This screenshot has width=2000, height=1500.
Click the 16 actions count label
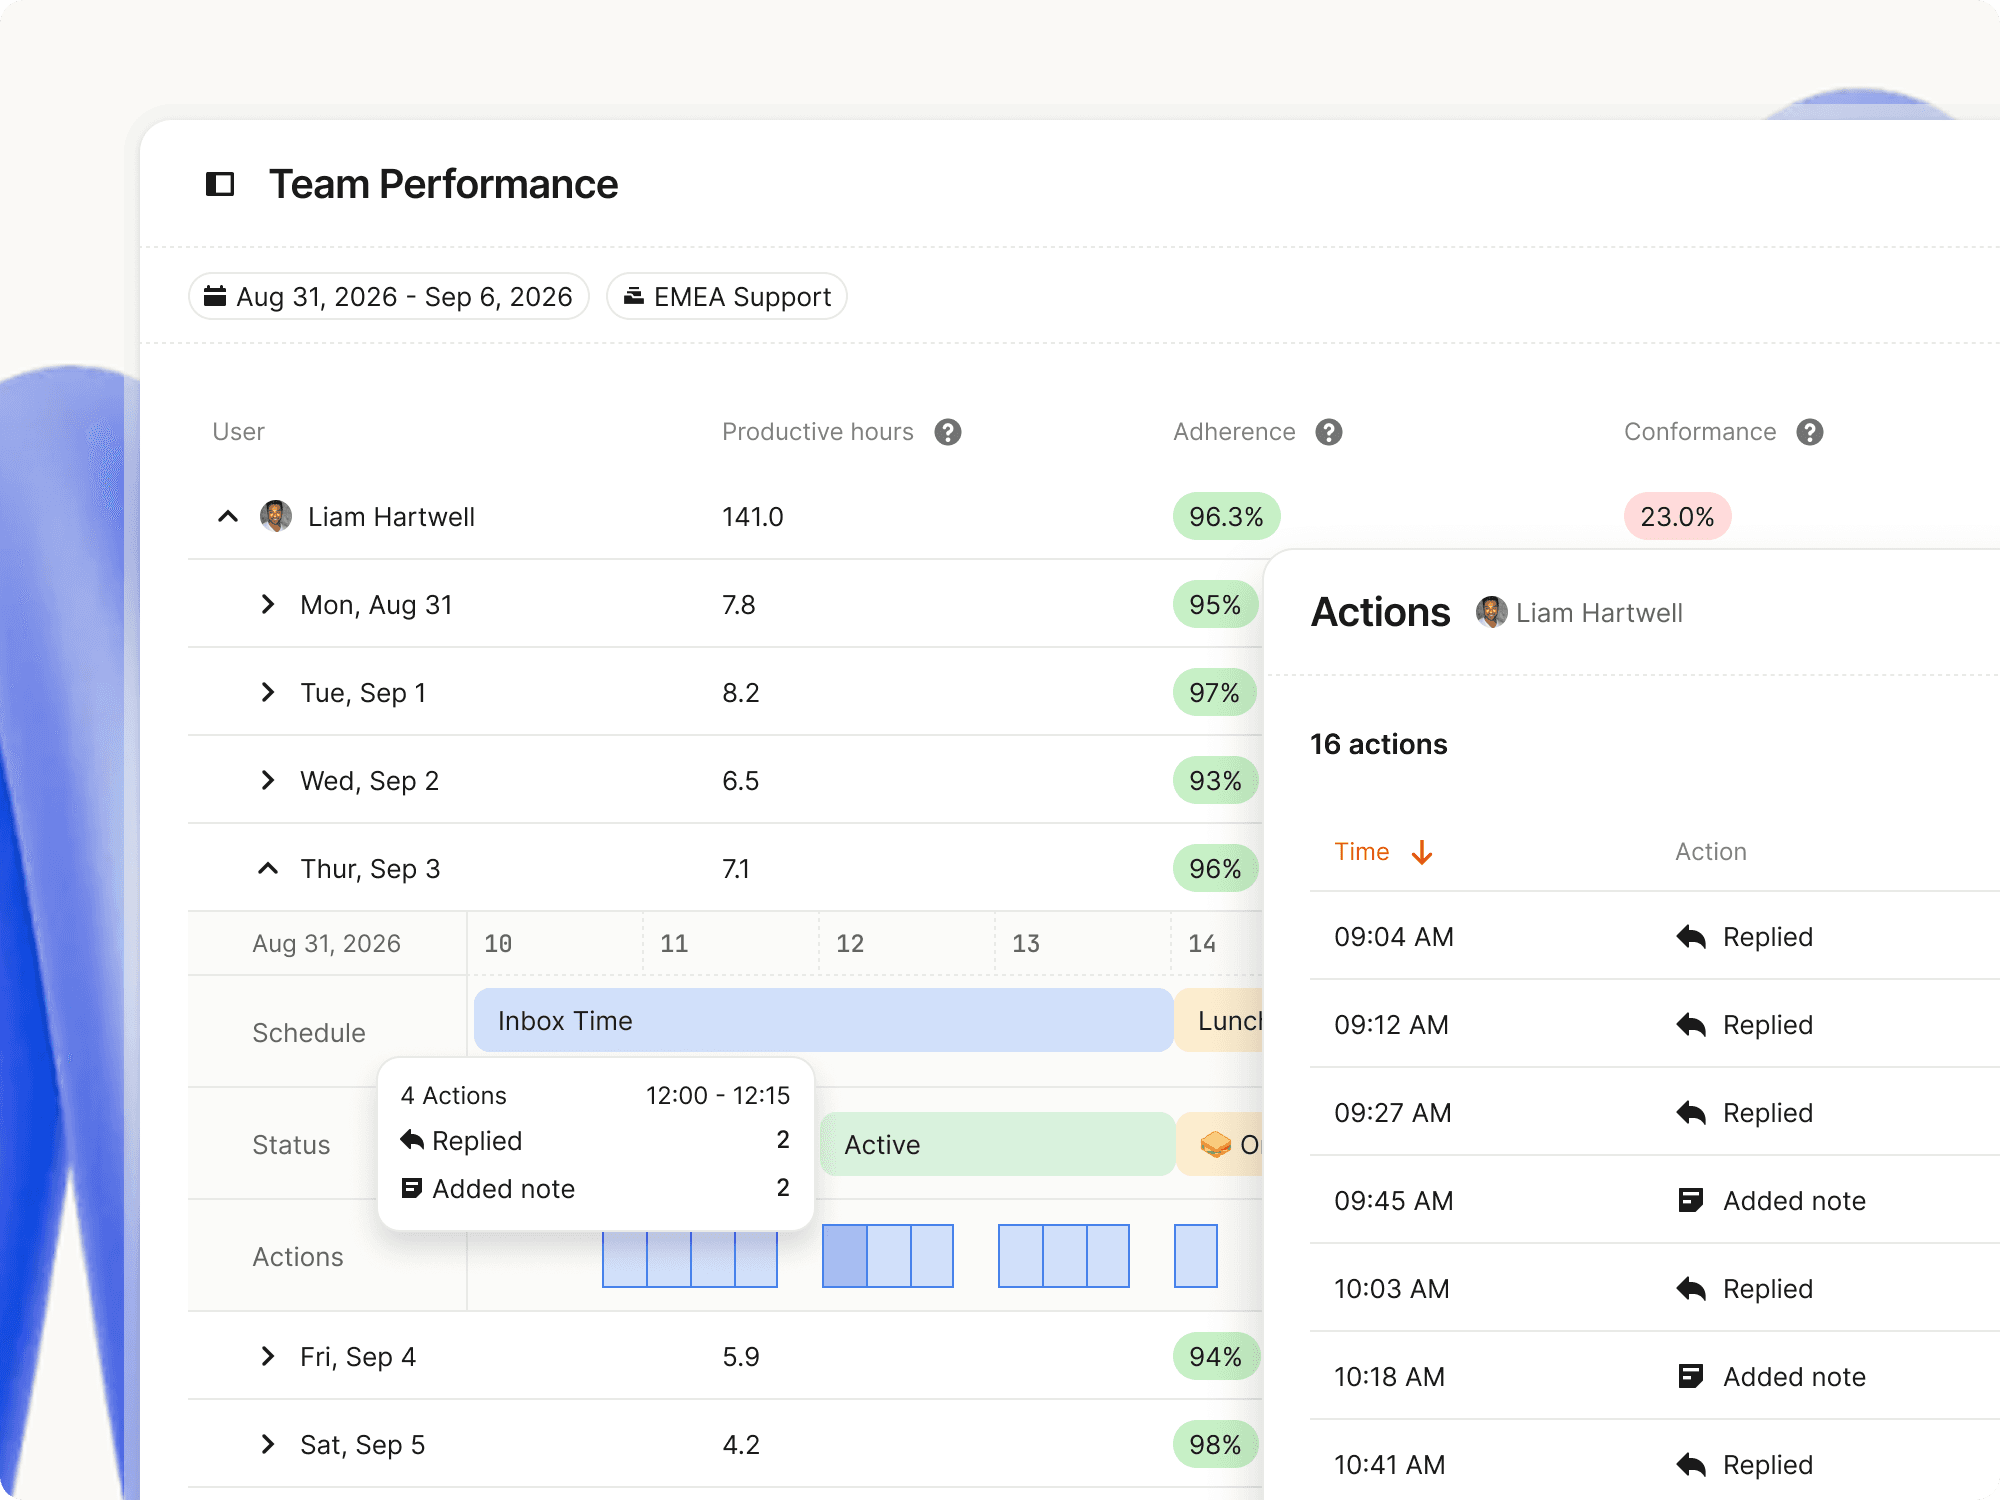pos(1379,744)
